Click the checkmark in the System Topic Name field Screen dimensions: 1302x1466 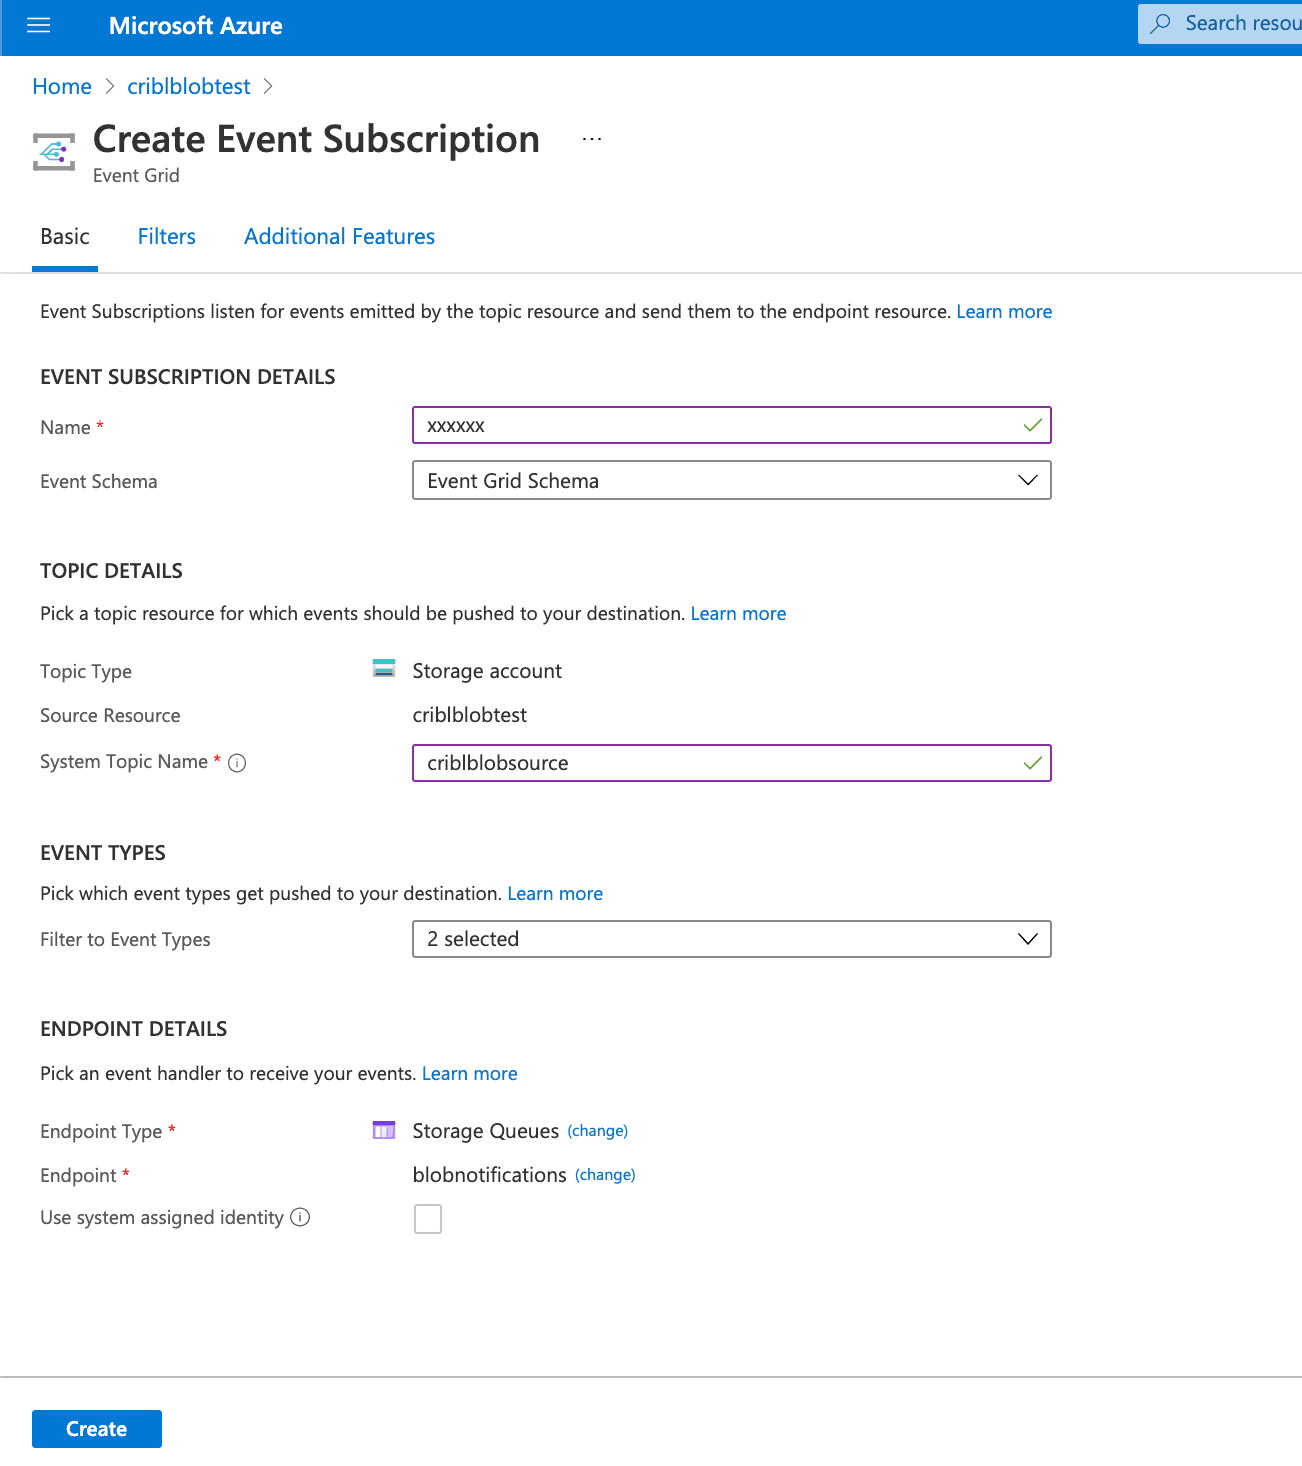(1031, 763)
